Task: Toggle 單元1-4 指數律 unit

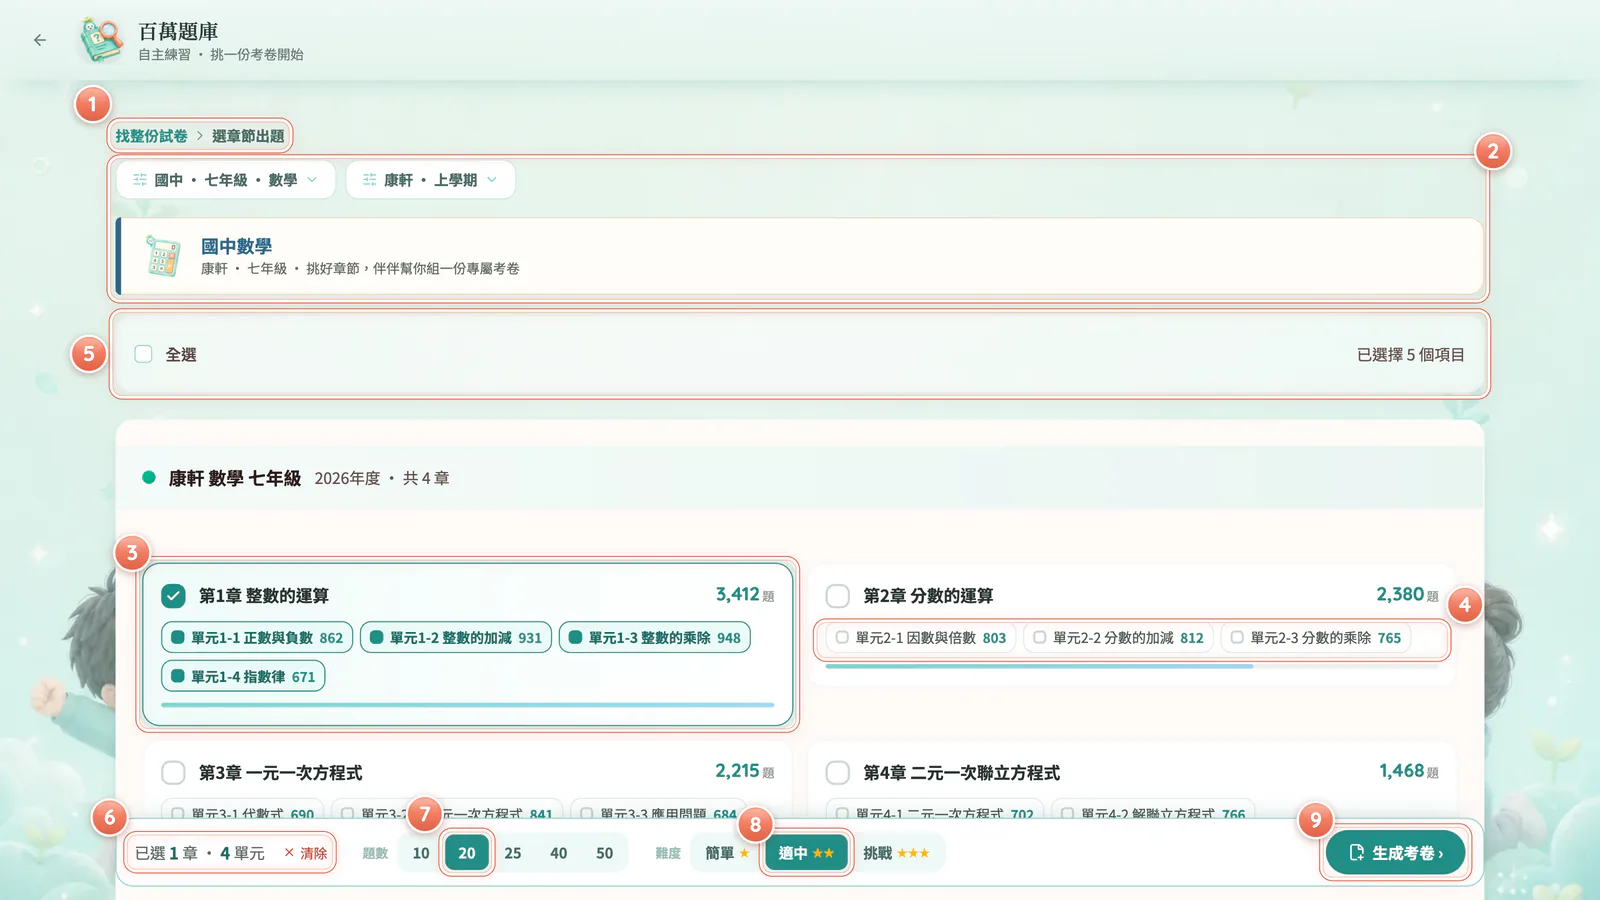Action: (243, 677)
